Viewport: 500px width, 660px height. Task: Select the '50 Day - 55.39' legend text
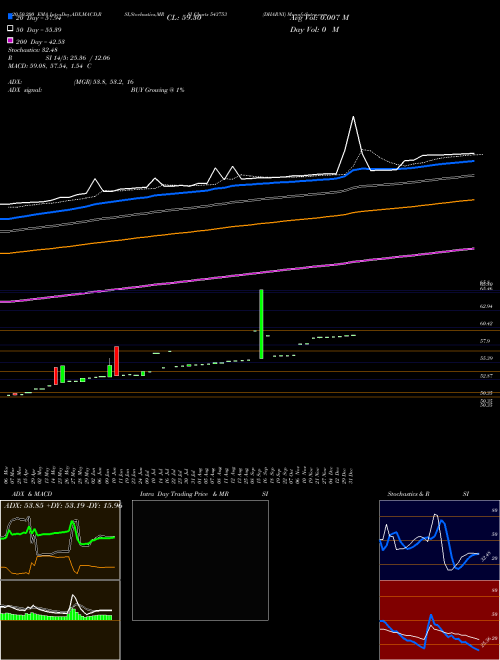[x=39, y=30]
